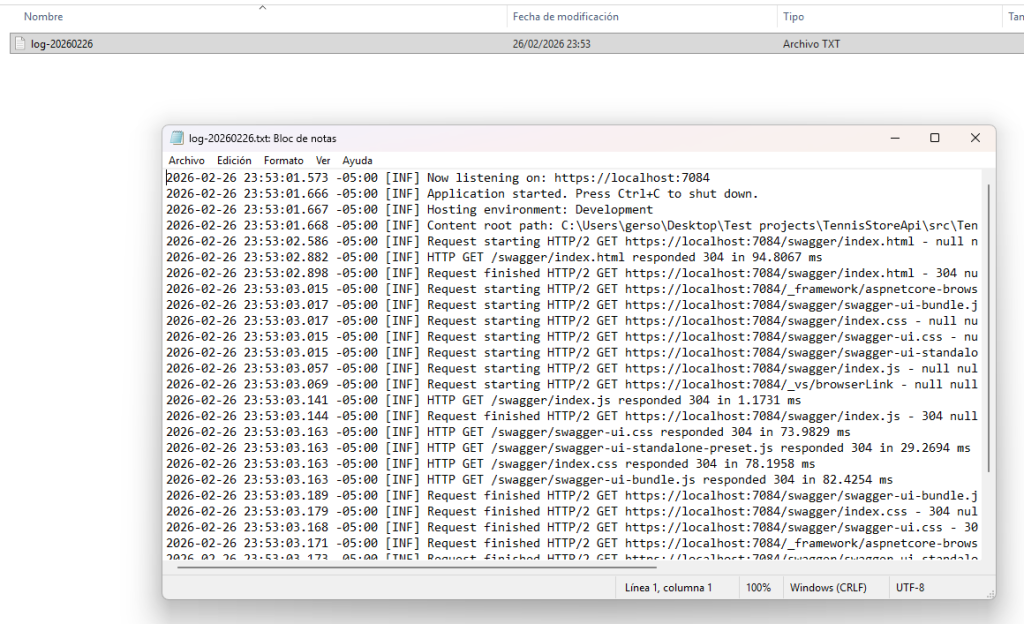This screenshot has height=624, width=1024.
Task: Open the Formato menu in Notepad
Action: (283, 161)
